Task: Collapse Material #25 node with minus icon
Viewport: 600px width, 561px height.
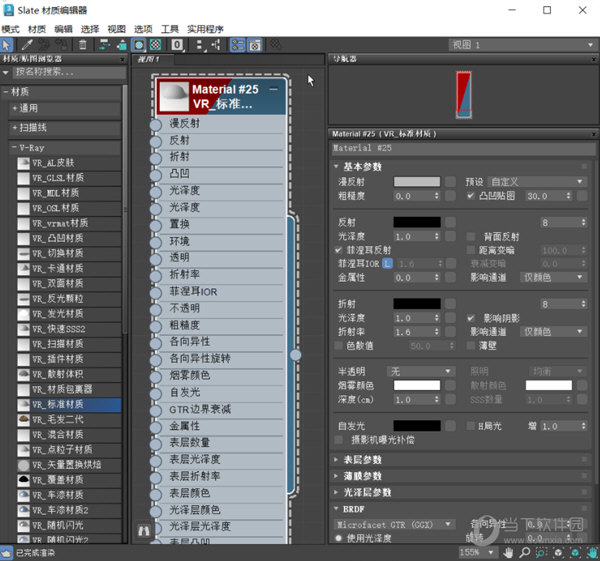Action: click(274, 89)
